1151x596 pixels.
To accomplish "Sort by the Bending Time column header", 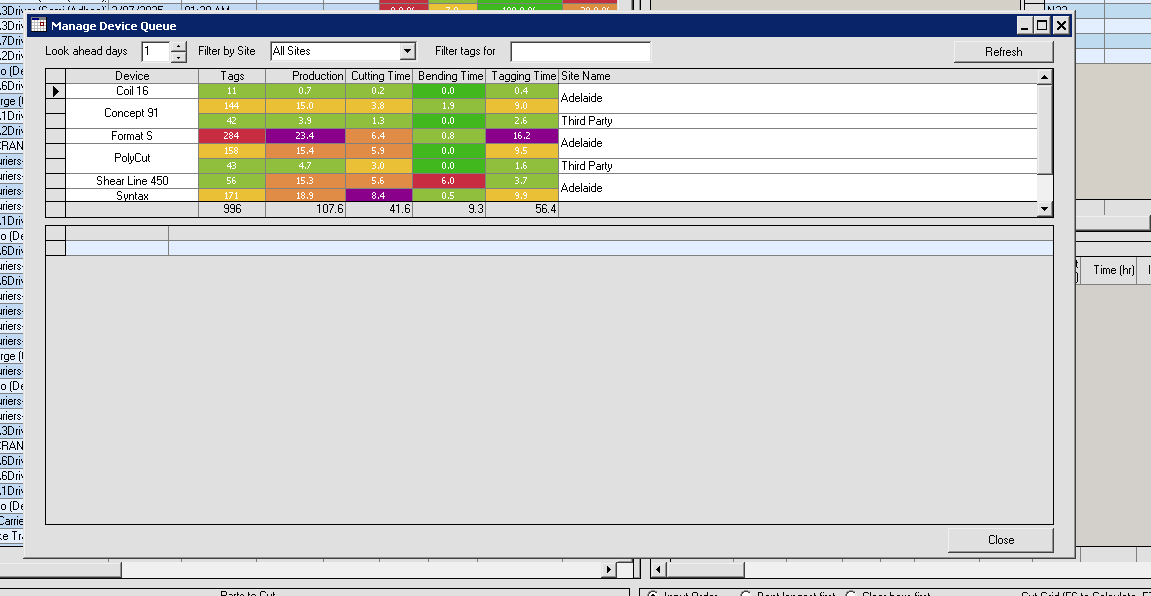I will 449,76.
